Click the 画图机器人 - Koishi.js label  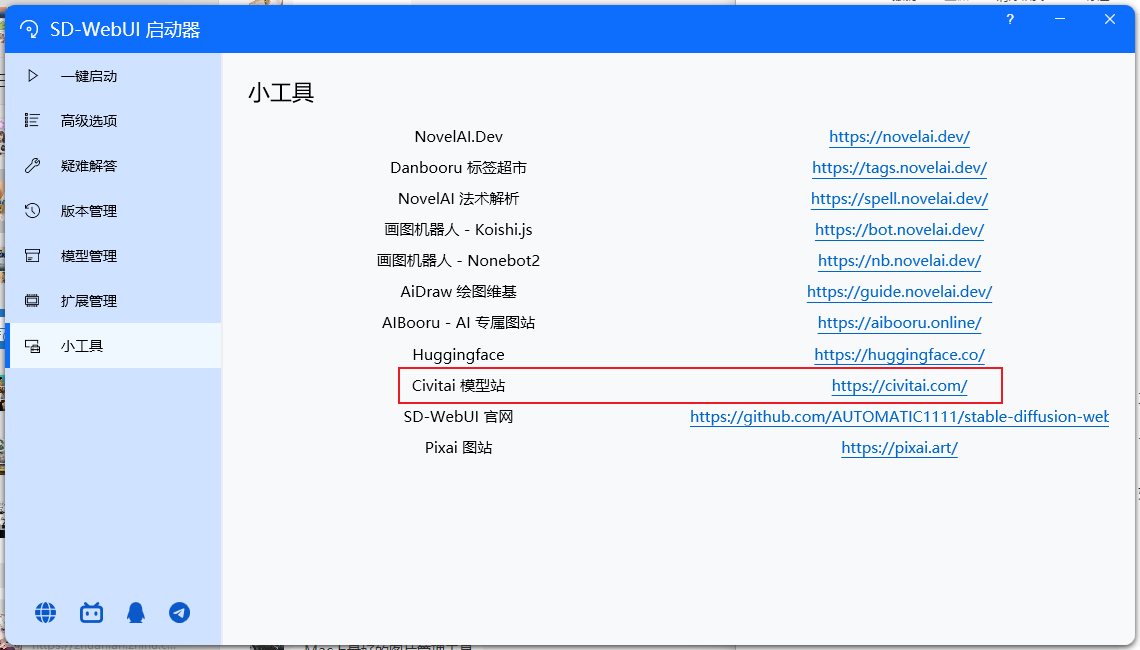coord(459,230)
